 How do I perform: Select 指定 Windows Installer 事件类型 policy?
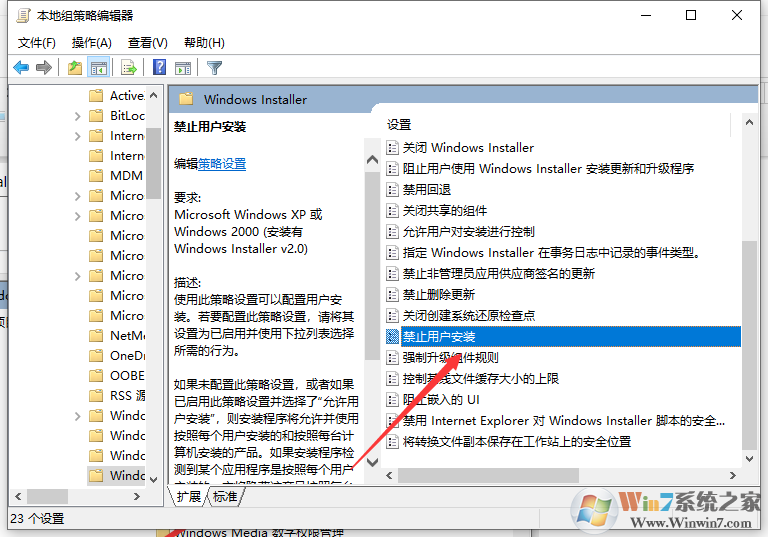[x=552, y=253]
